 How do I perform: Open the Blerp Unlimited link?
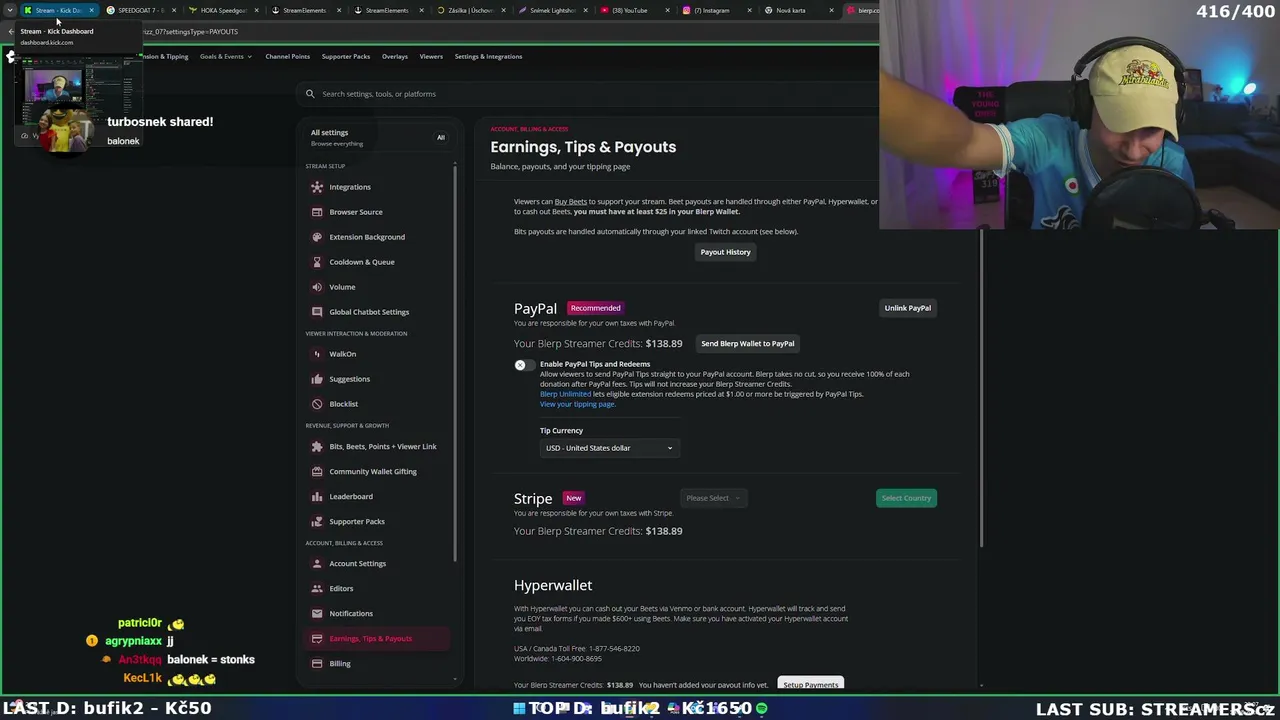click(565, 394)
